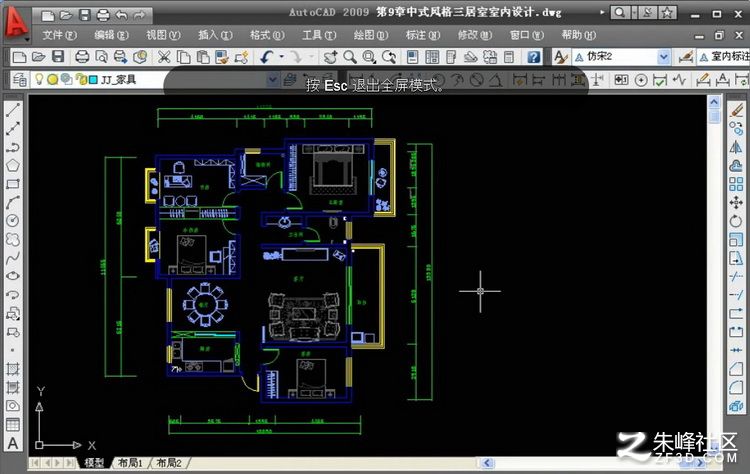Screen dimensions: 750x474
Task: Open the Layer Properties Manager
Action: (19, 79)
